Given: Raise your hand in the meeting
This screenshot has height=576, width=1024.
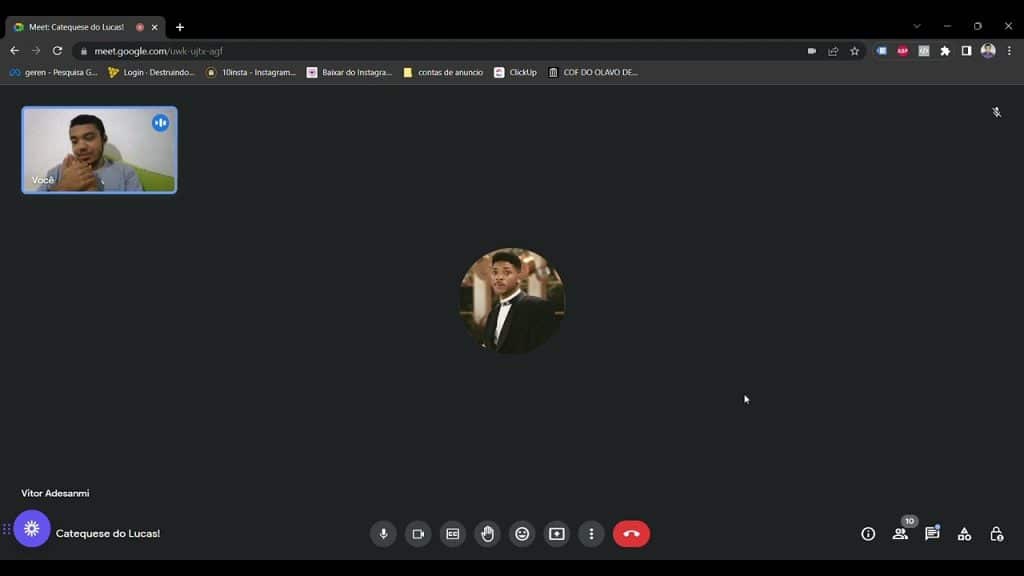Looking at the screenshot, I should coord(487,534).
